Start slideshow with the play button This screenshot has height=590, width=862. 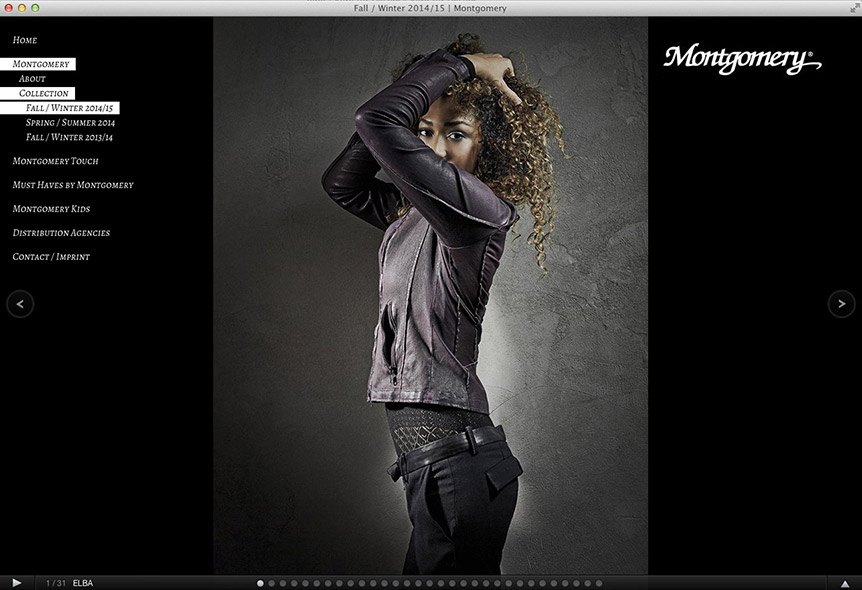click(16, 583)
